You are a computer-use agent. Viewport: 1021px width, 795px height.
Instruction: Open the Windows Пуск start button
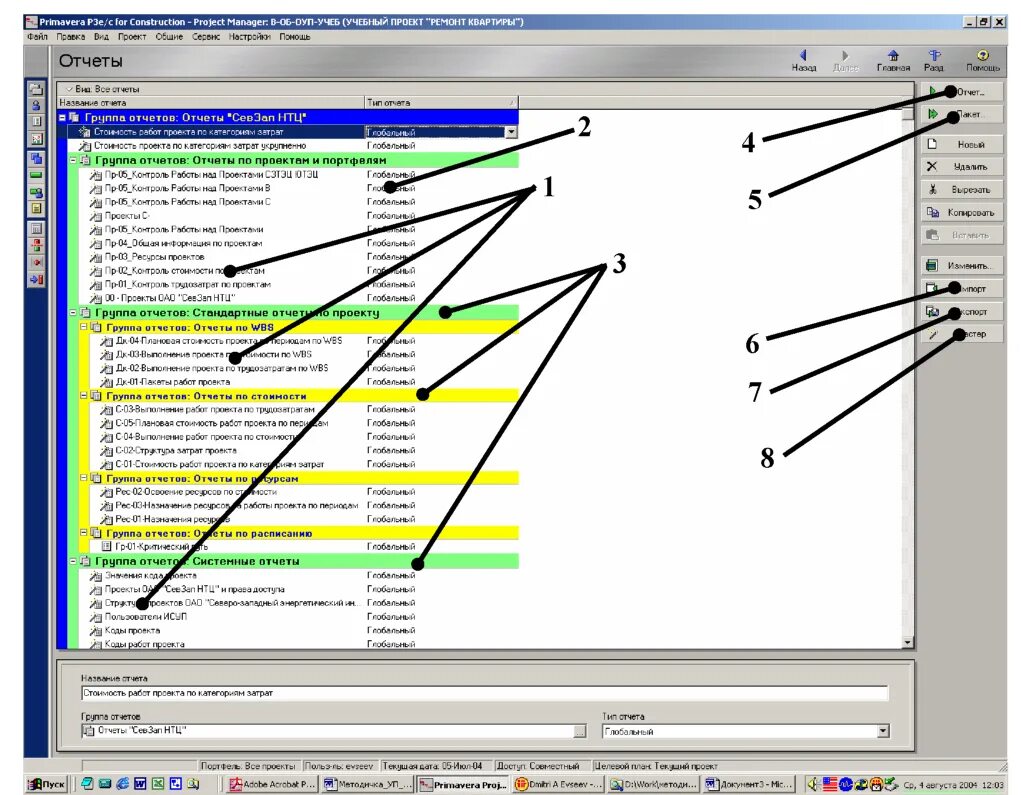pos(47,784)
